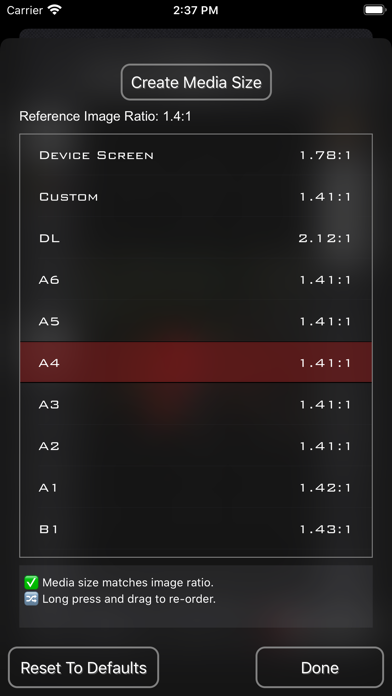Pick A1 with 1.42:1 ratio
This screenshot has height=696, width=392.
196,487
